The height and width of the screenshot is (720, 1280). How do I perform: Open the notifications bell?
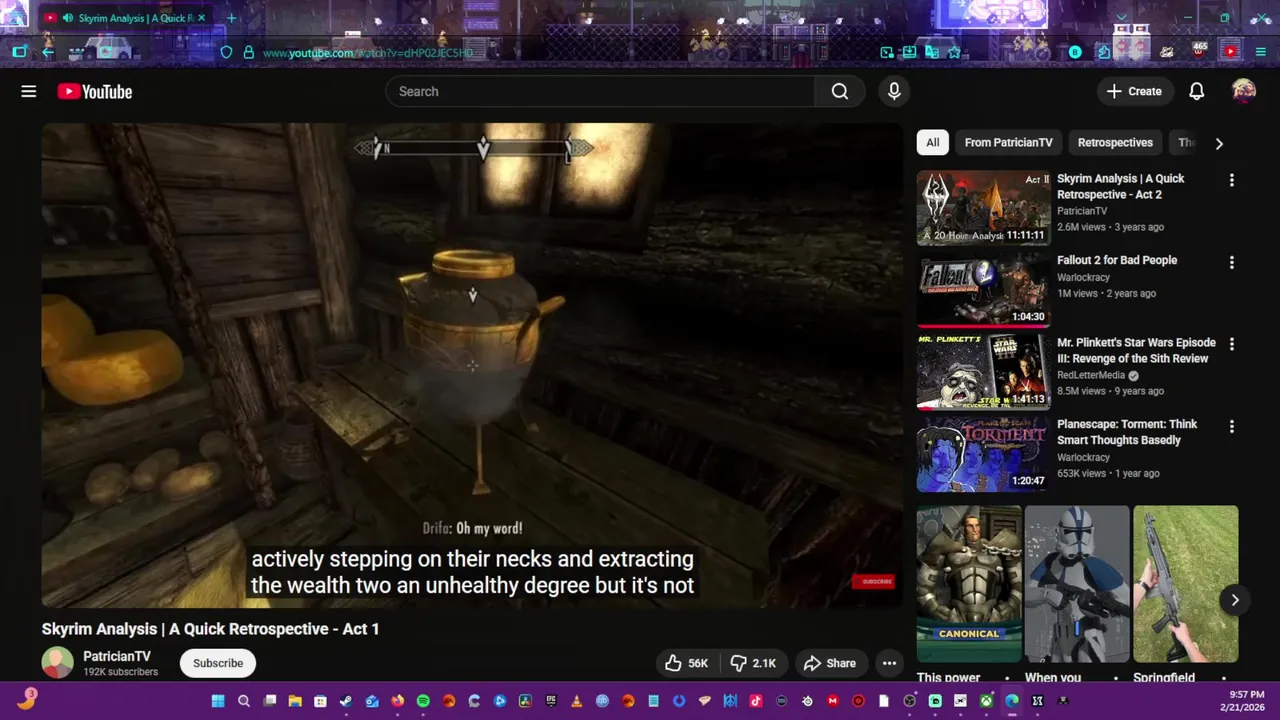[x=1196, y=92]
